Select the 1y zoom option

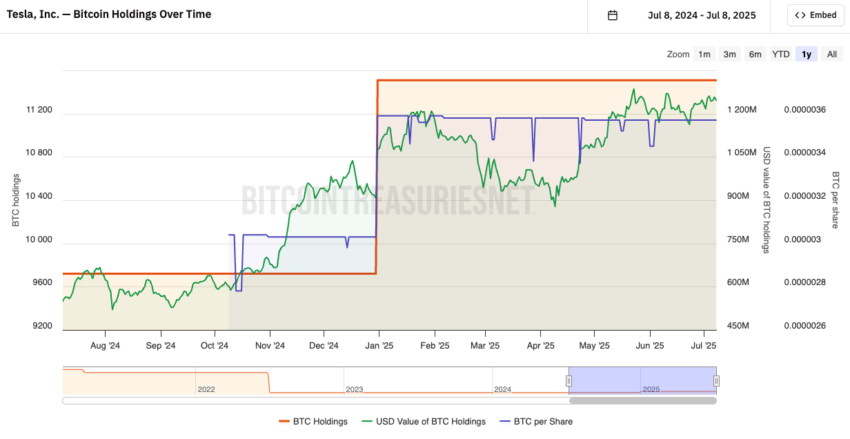tap(806, 54)
